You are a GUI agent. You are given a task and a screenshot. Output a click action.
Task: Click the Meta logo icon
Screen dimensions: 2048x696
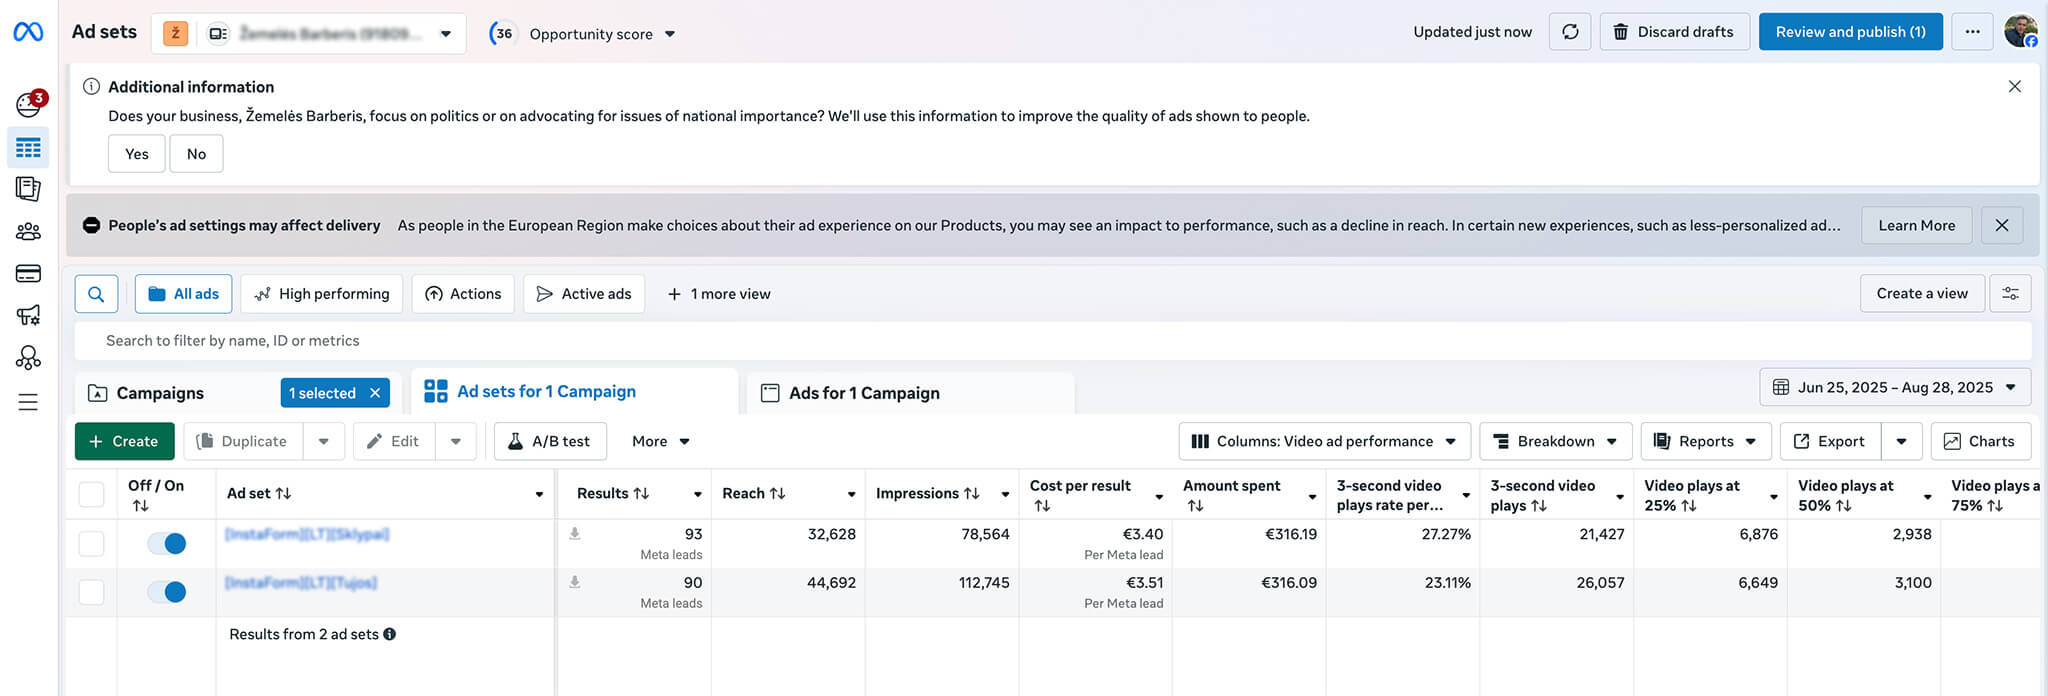click(x=28, y=32)
